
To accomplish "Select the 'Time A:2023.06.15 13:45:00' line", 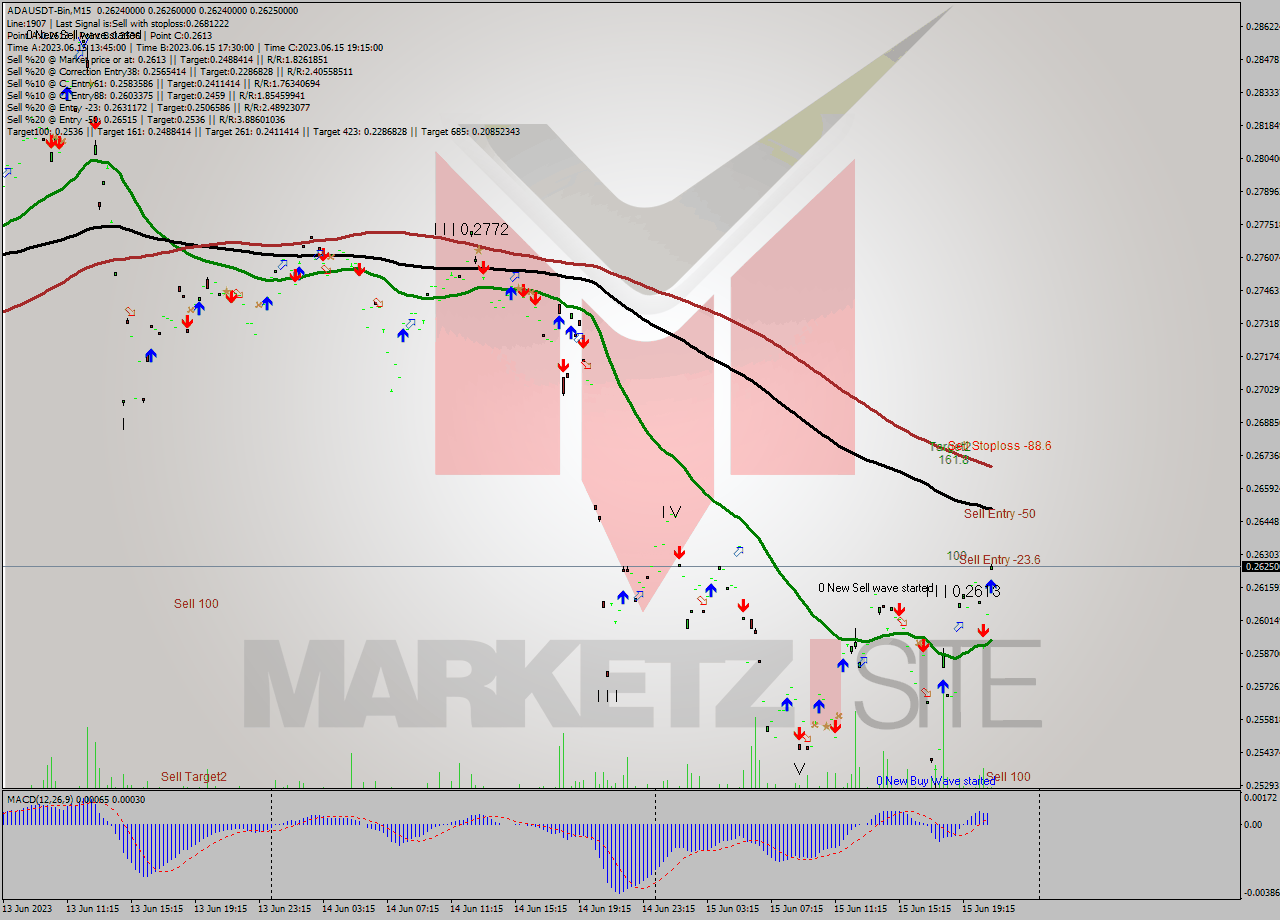I will pos(195,47).
